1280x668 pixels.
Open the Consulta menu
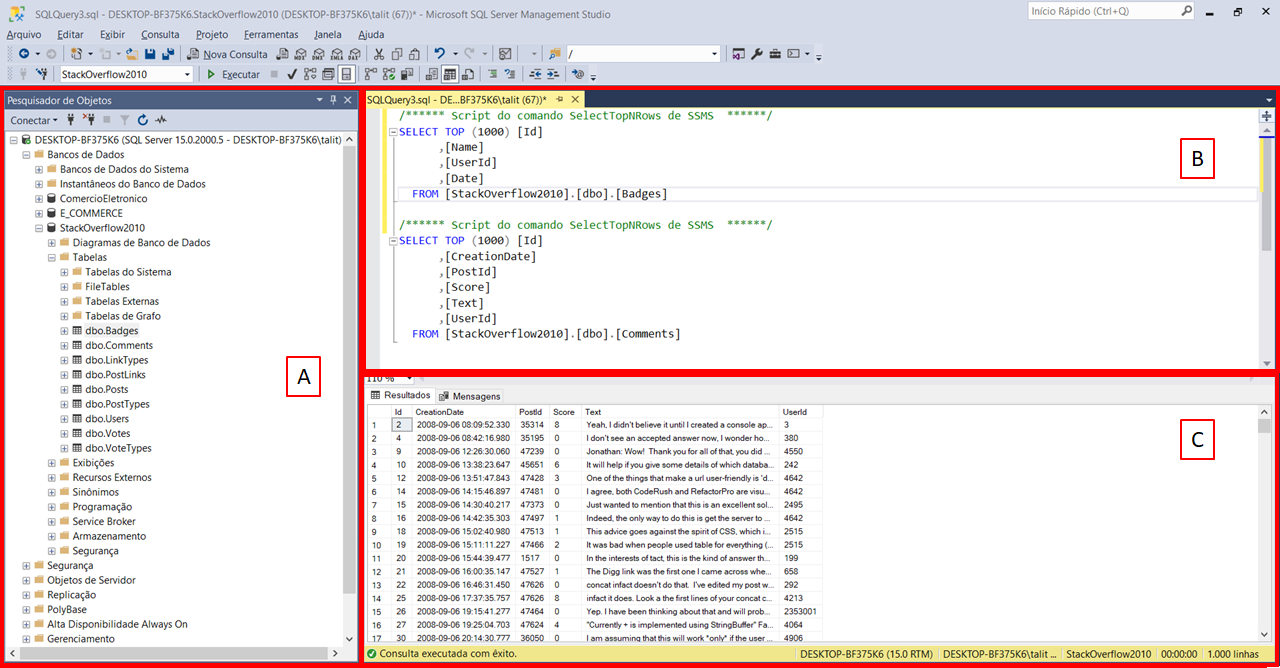tap(160, 34)
